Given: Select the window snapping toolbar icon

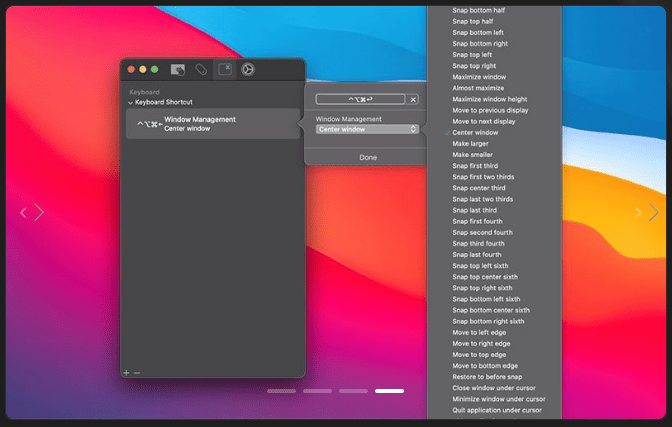Looking at the screenshot, I should (225, 69).
